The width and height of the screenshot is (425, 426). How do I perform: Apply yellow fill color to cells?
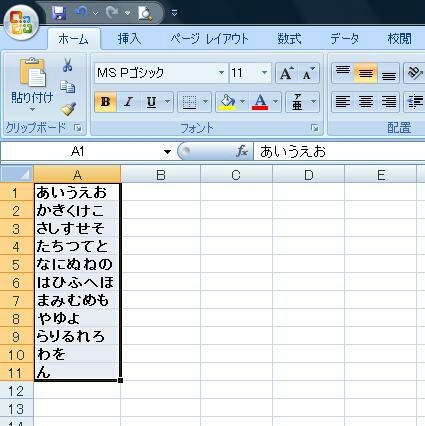click(227, 102)
